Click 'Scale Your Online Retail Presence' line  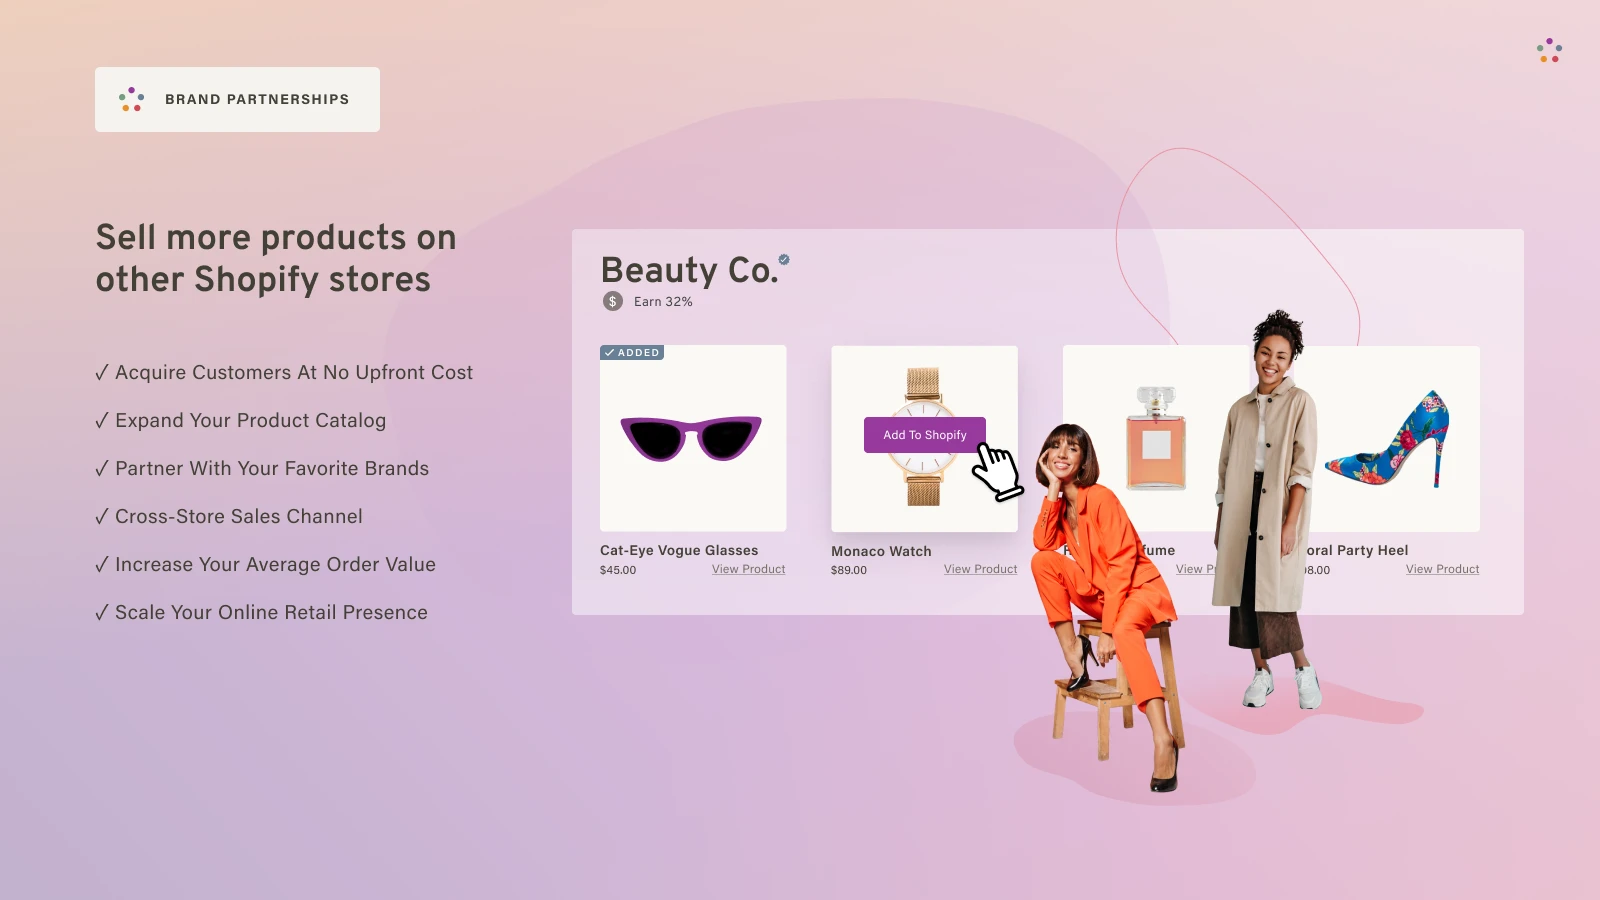coord(262,612)
